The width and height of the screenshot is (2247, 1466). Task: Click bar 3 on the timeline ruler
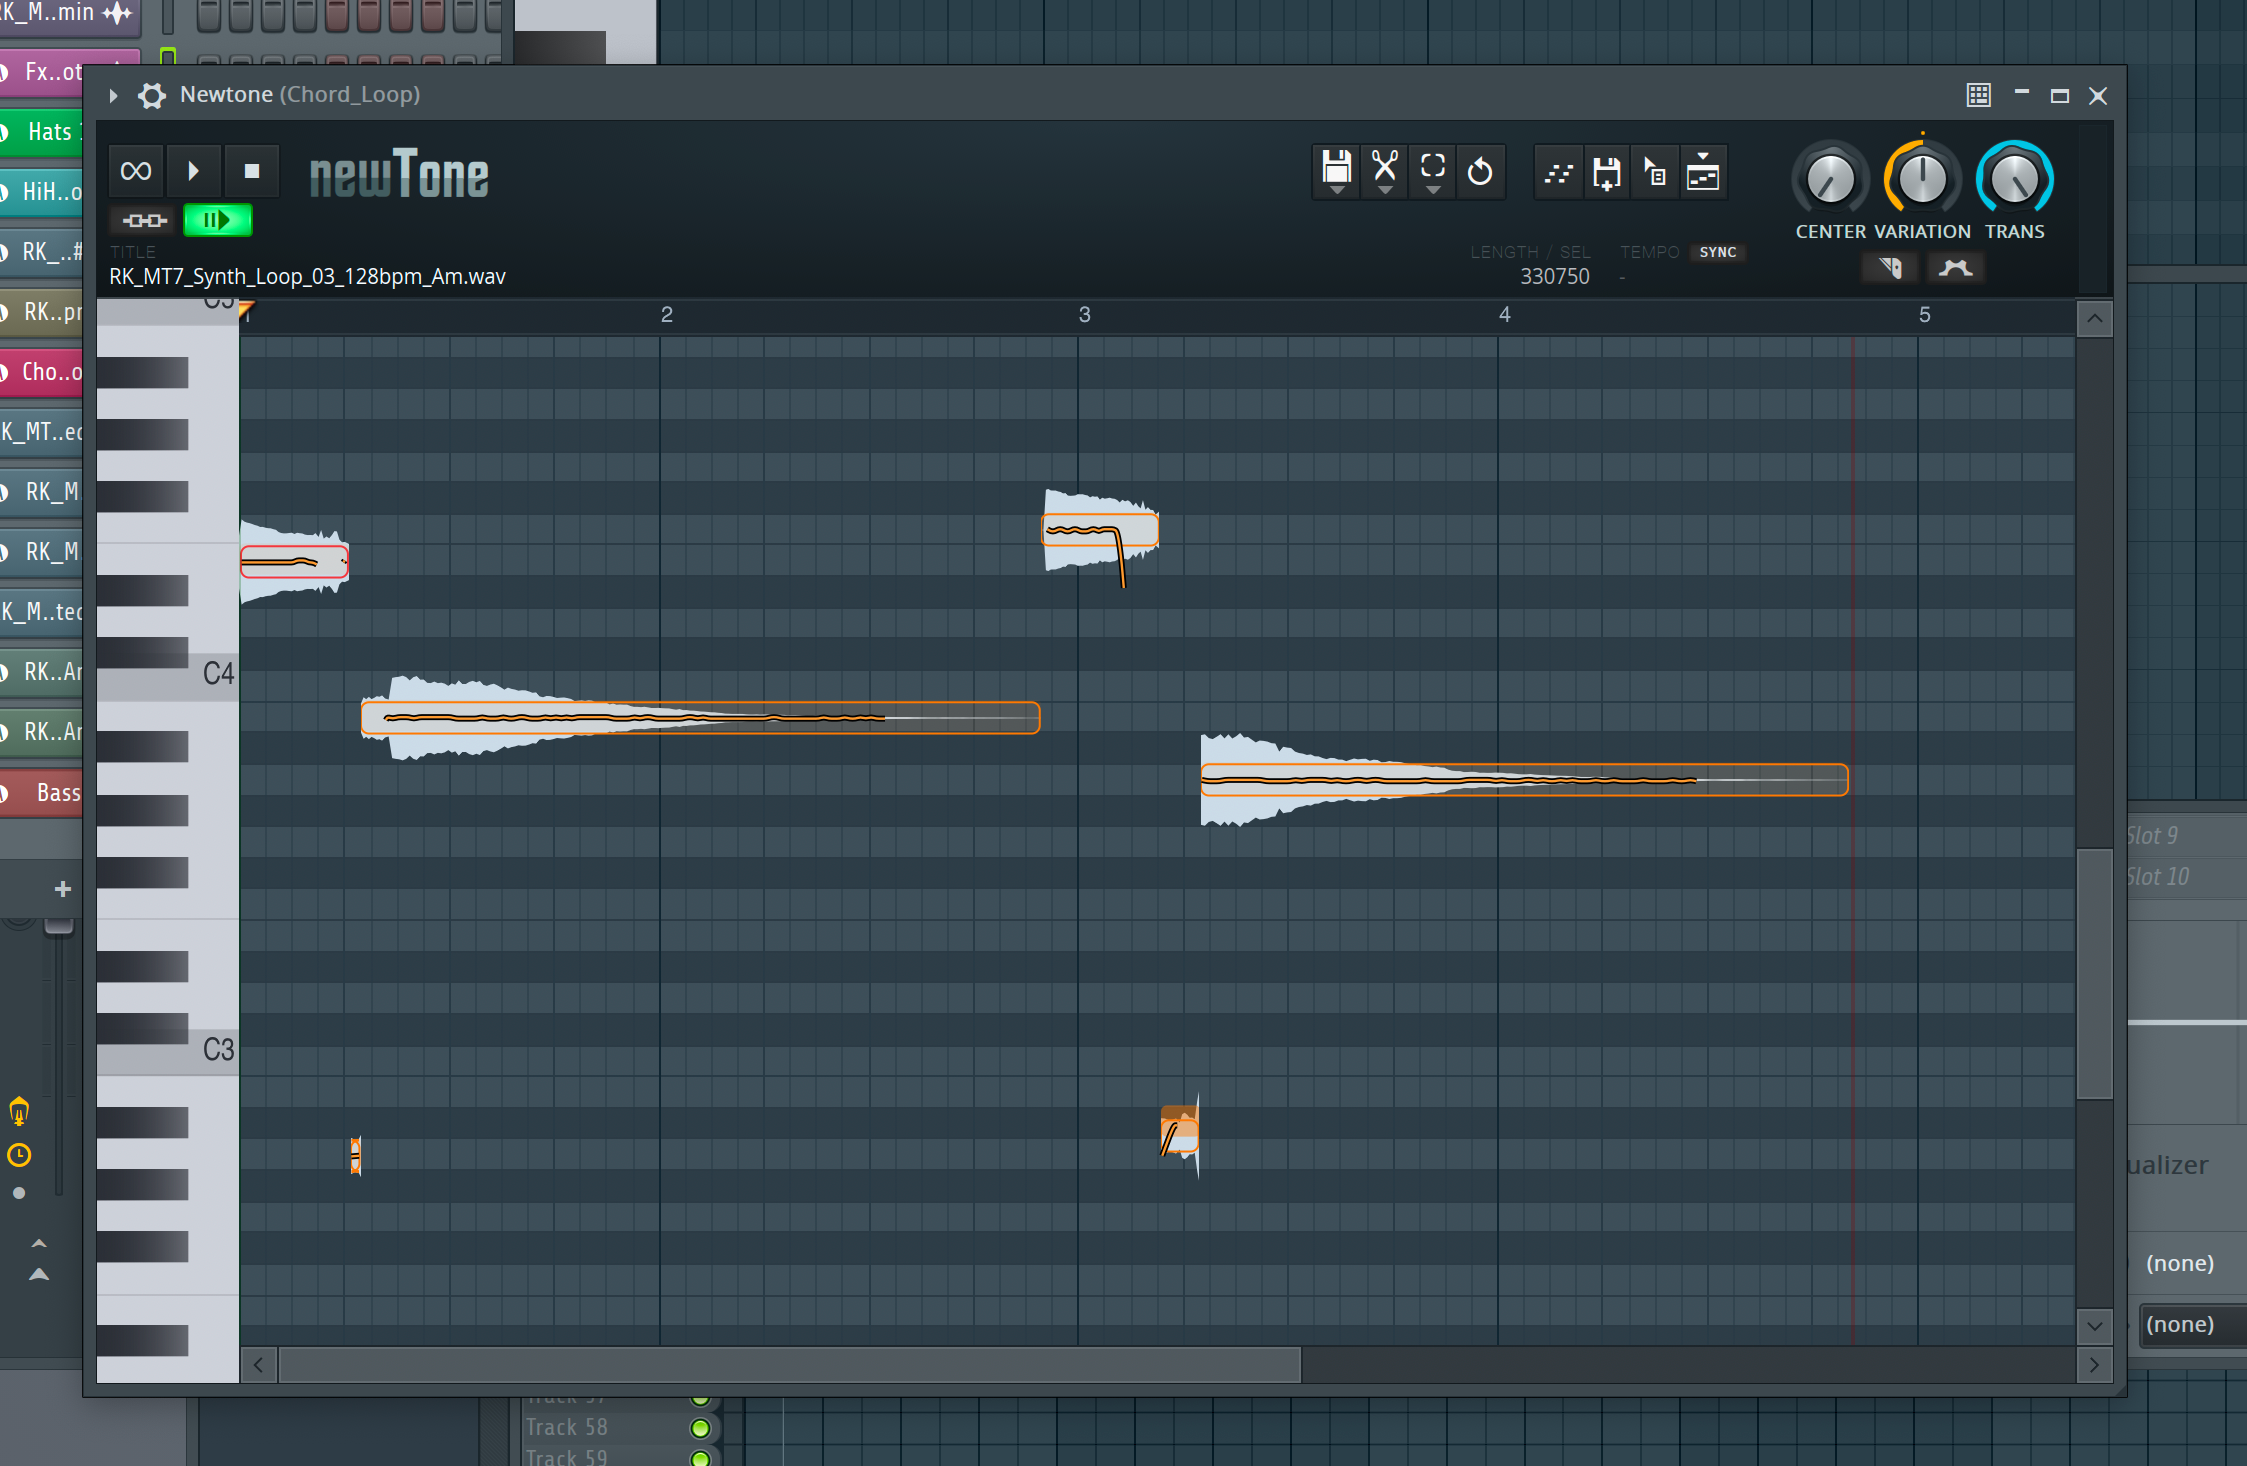coord(1084,315)
